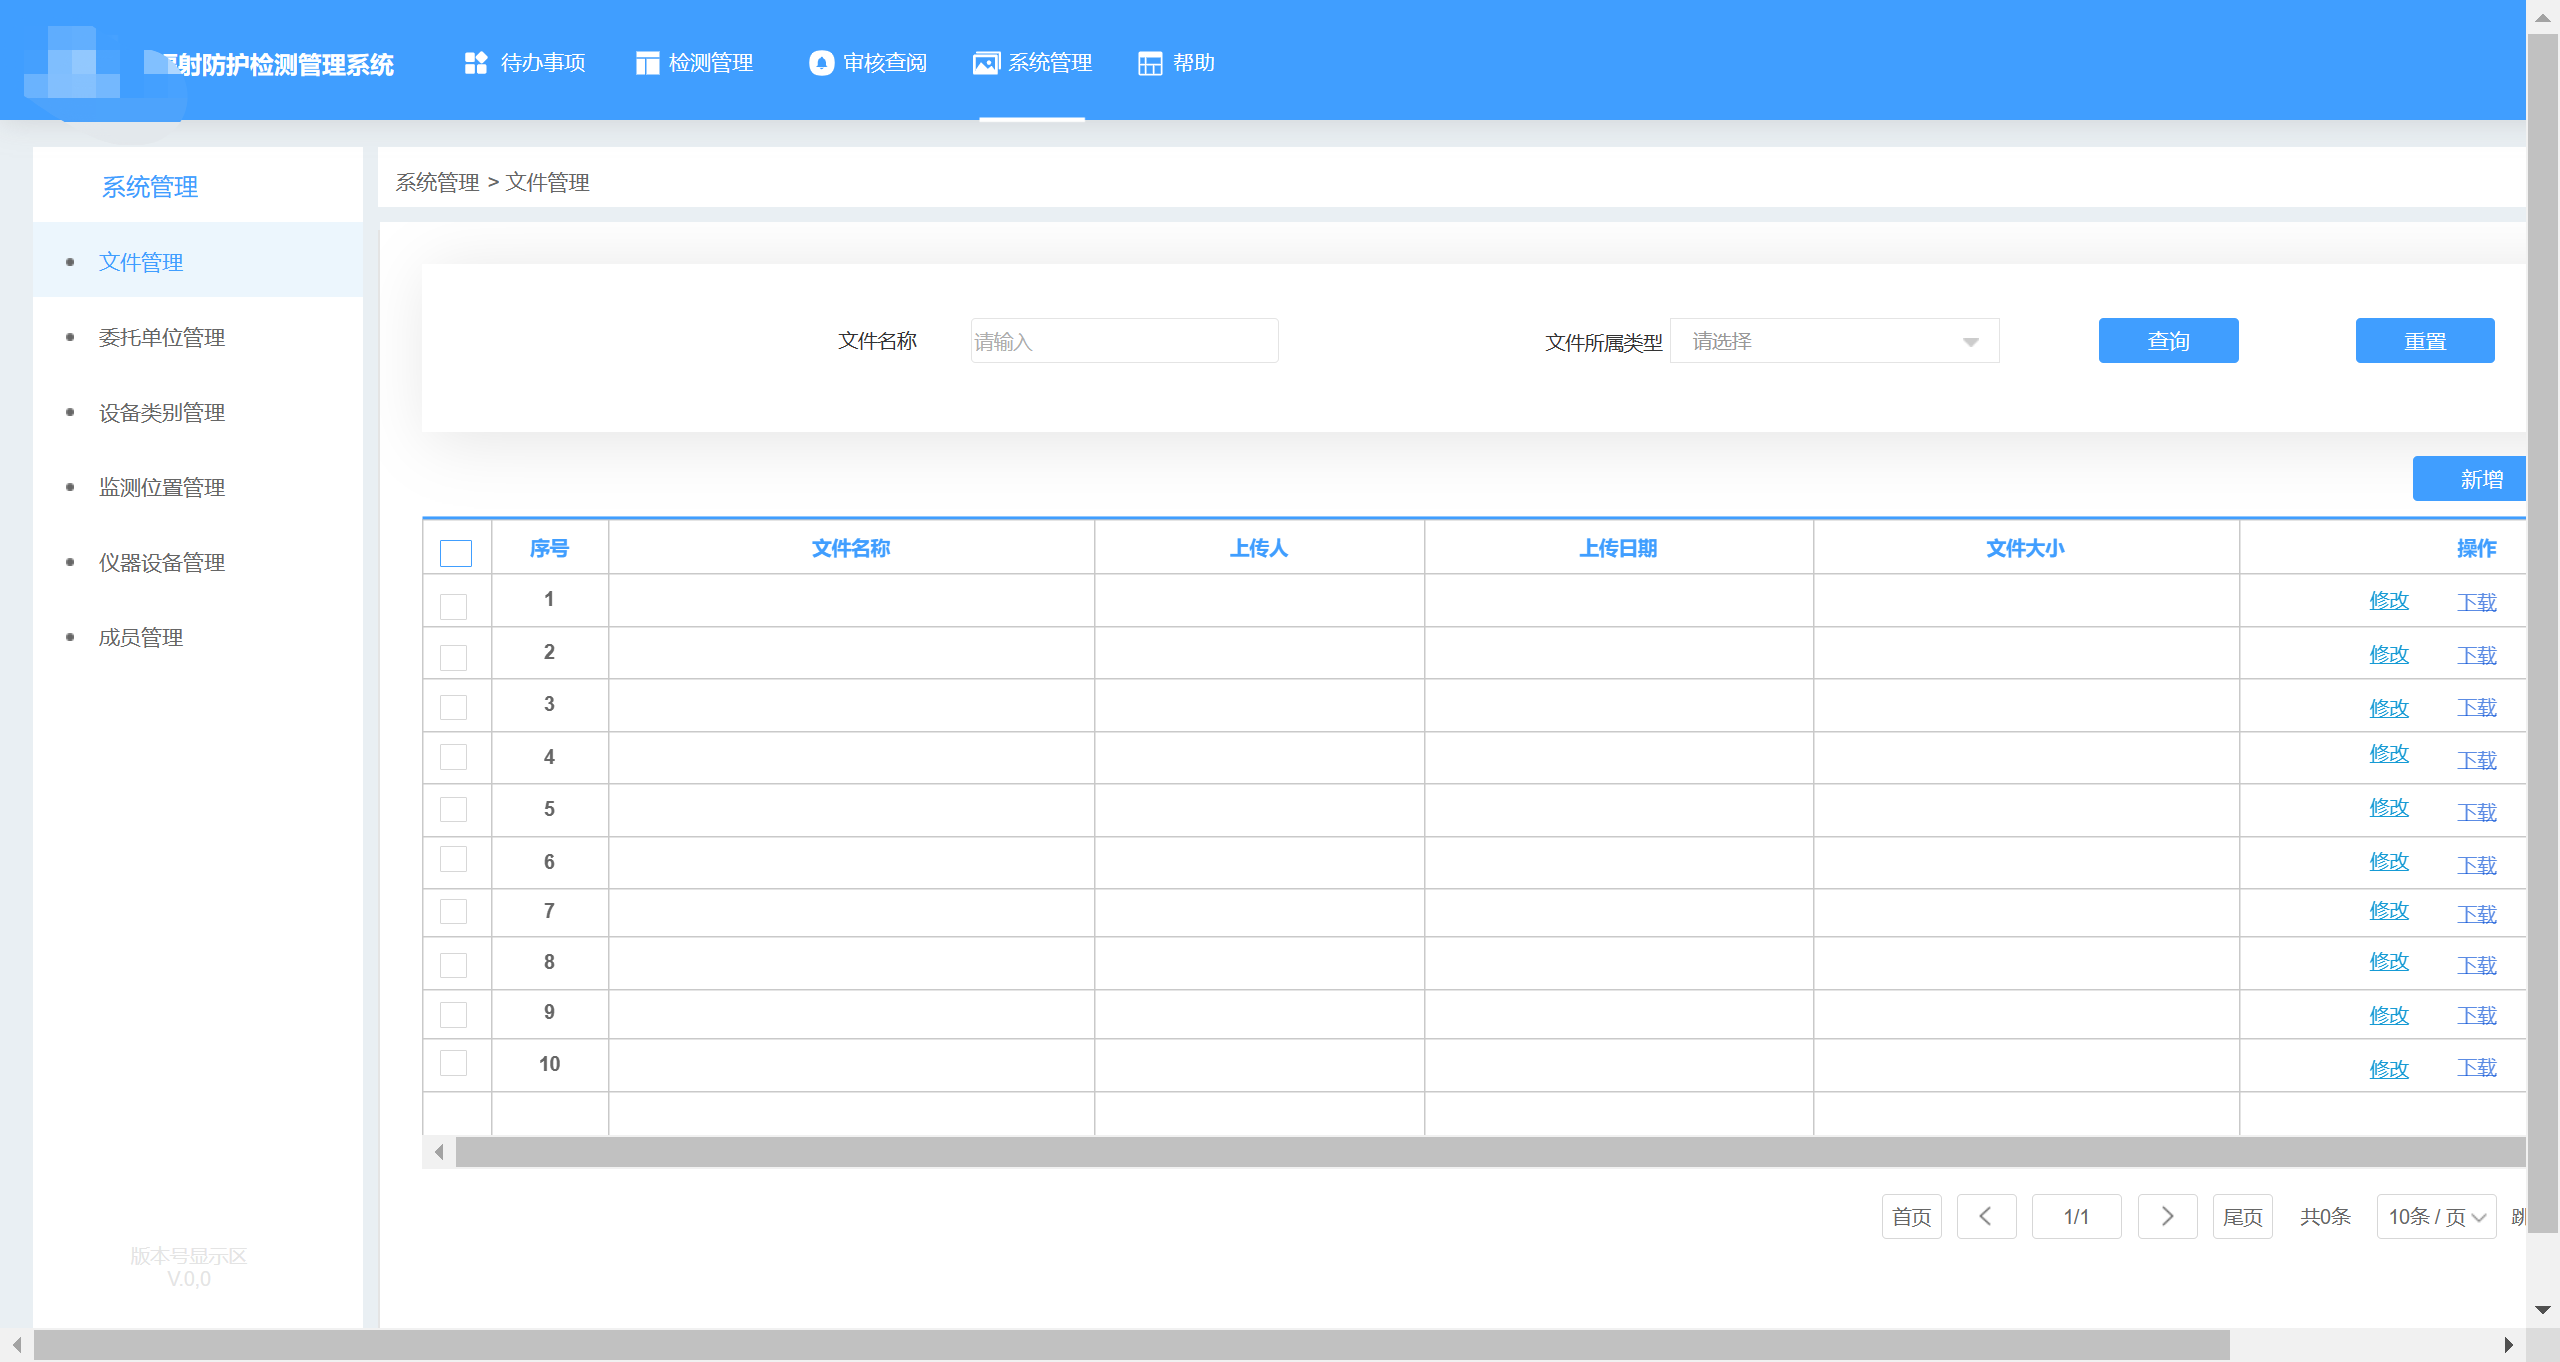Viewport: 2560px width, 1362px height.
Task: Click the 首页 pagination button
Action: (1912, 1216)
